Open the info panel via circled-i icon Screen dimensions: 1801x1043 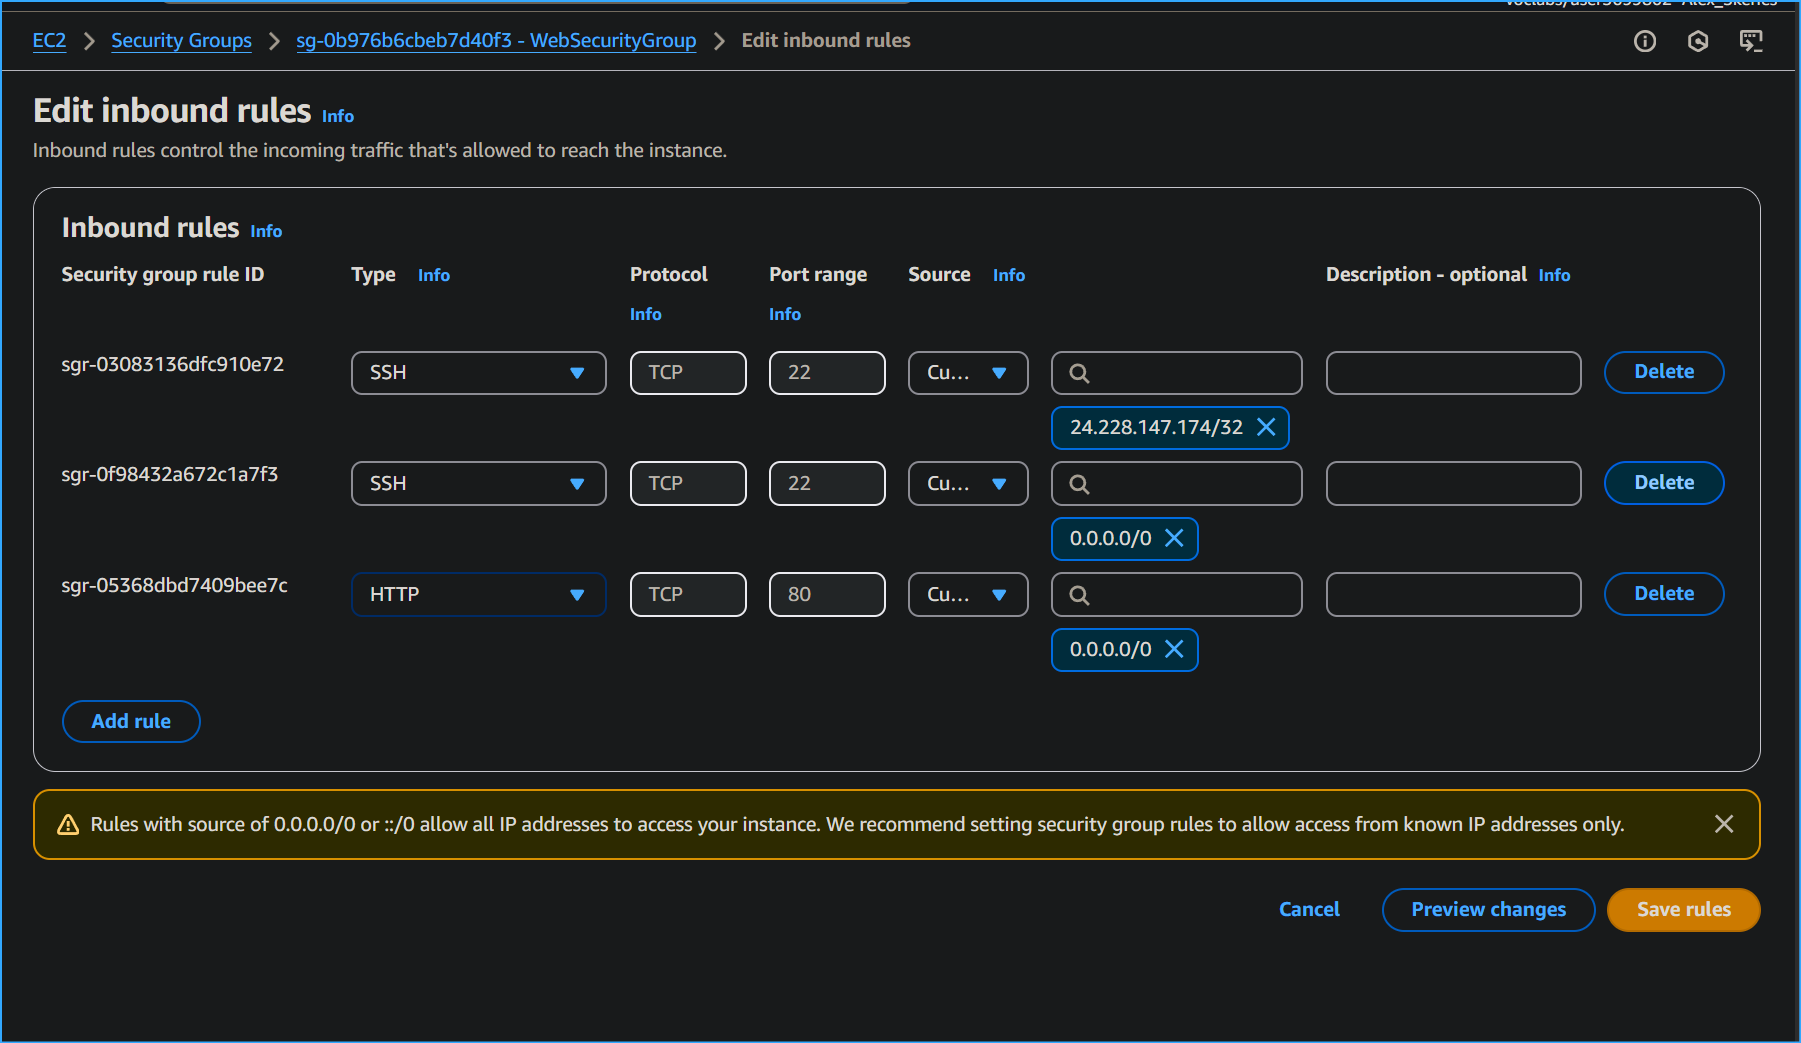tap(1644, 41)
